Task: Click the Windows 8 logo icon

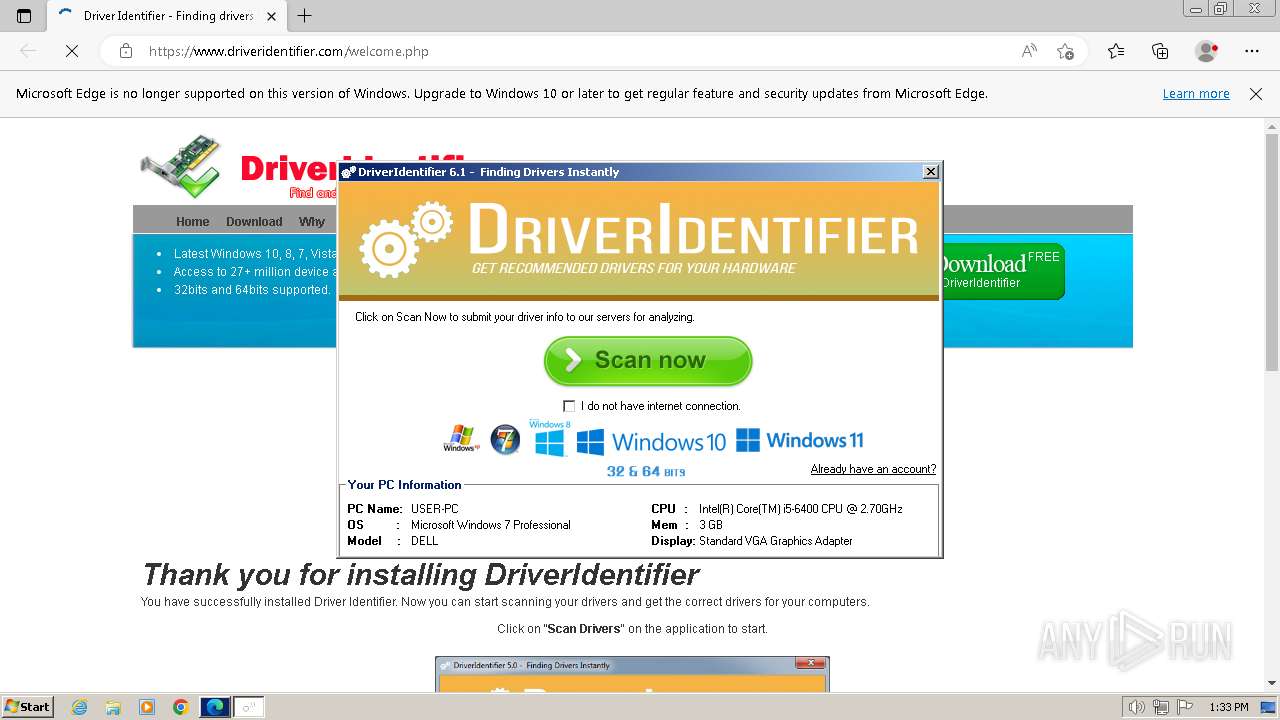Action: click(550, 439)
